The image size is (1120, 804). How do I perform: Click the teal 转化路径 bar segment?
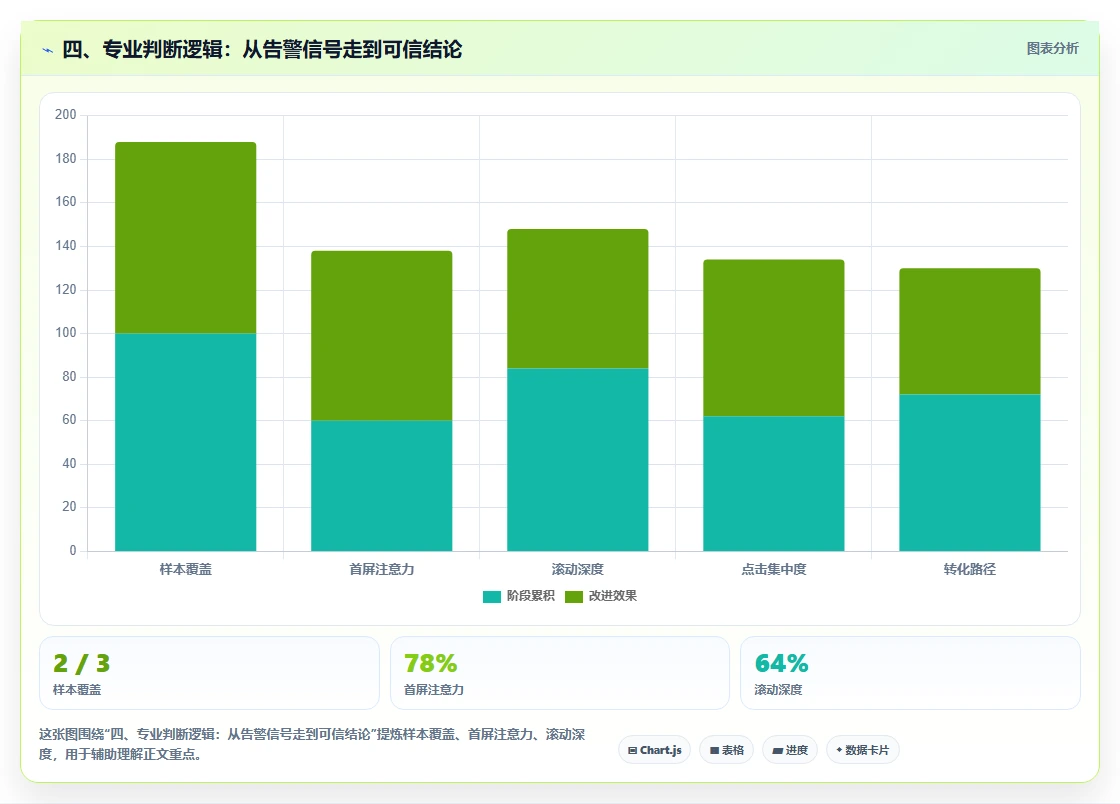[x=970, y=473]
